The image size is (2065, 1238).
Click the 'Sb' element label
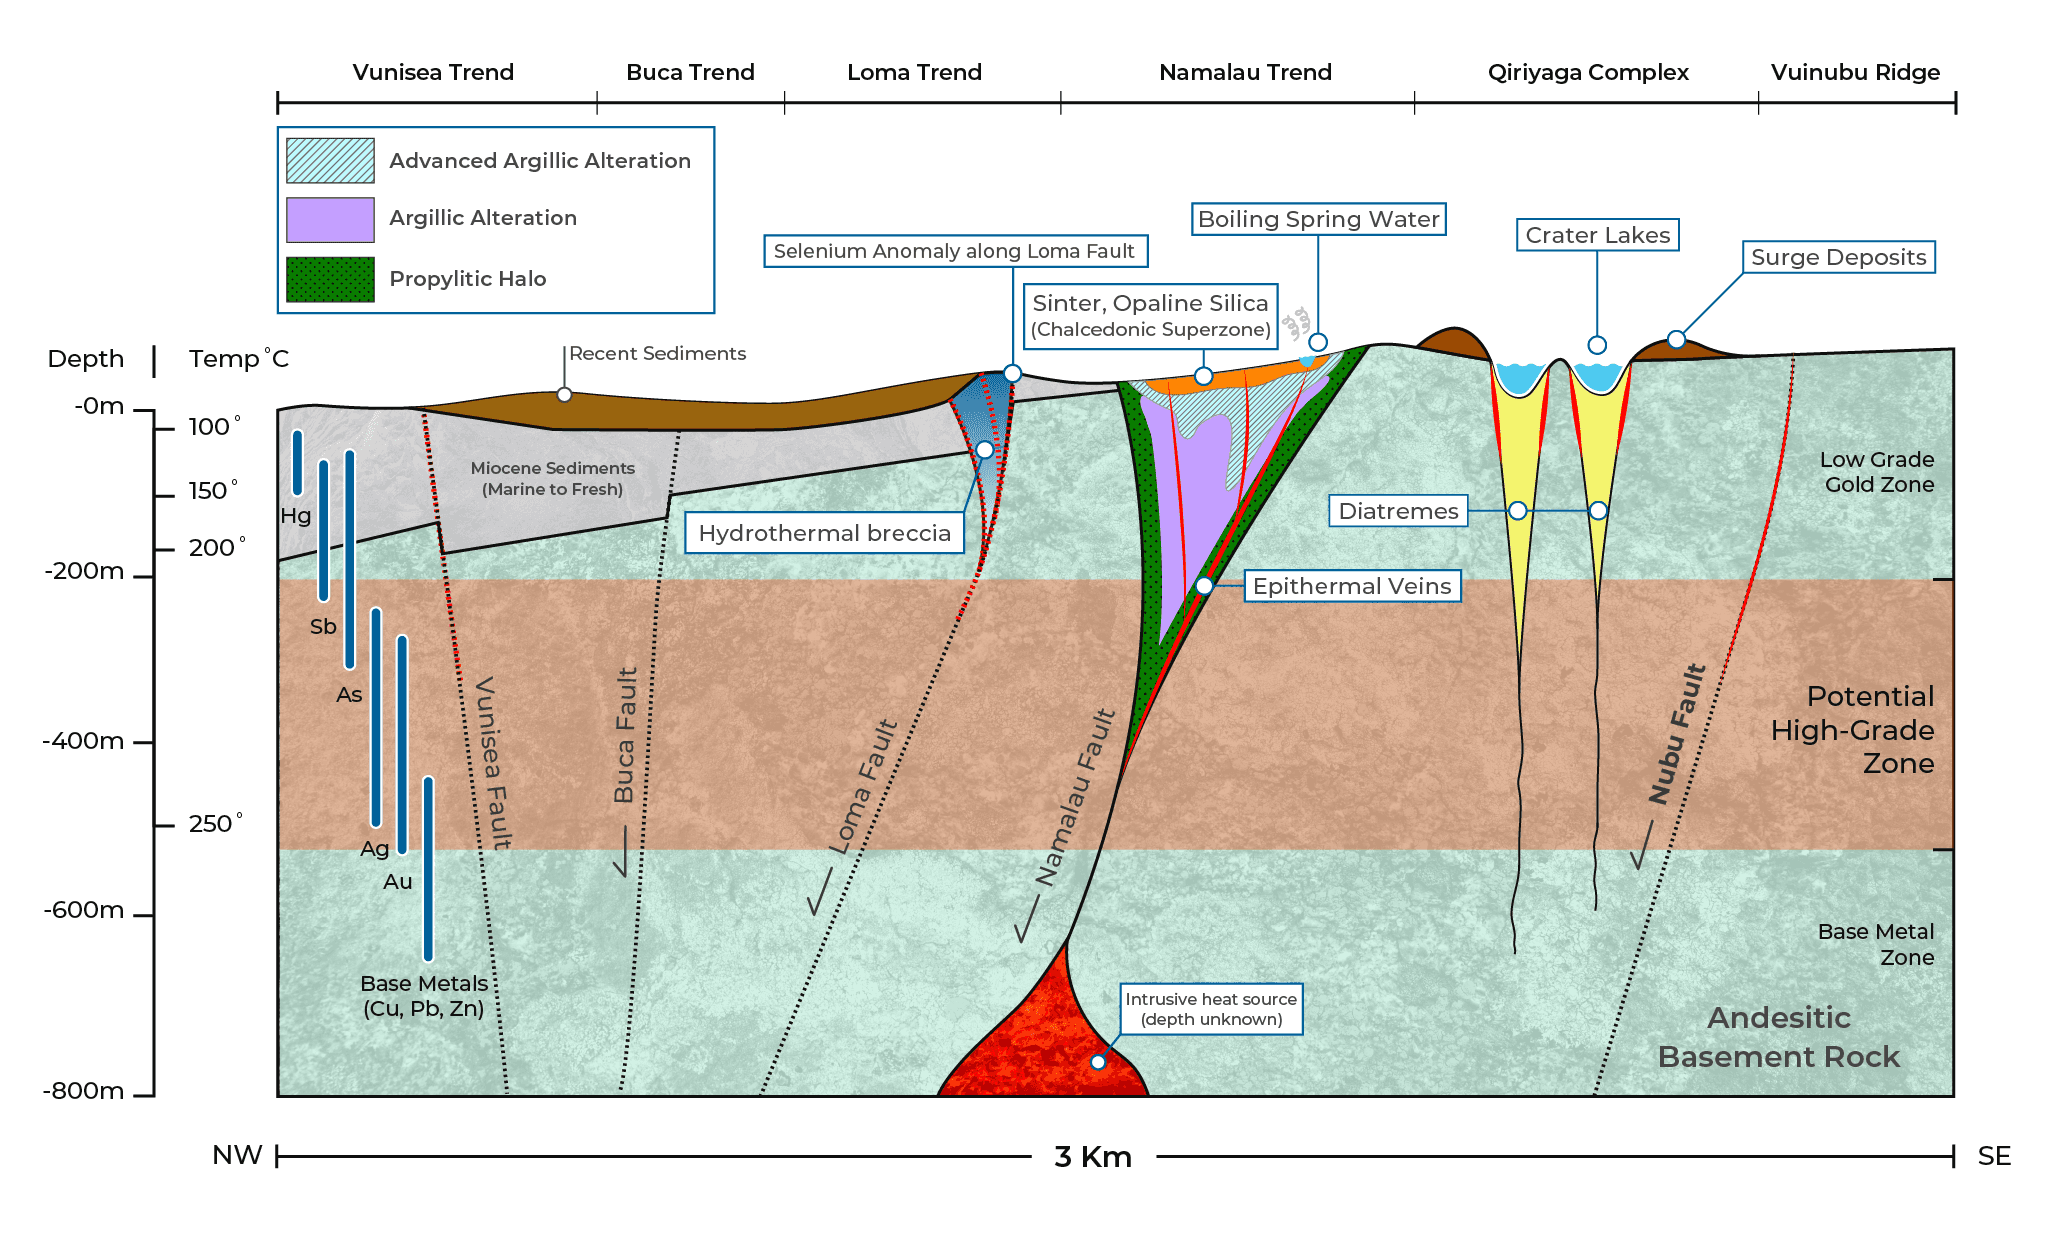tap(323, 627)
